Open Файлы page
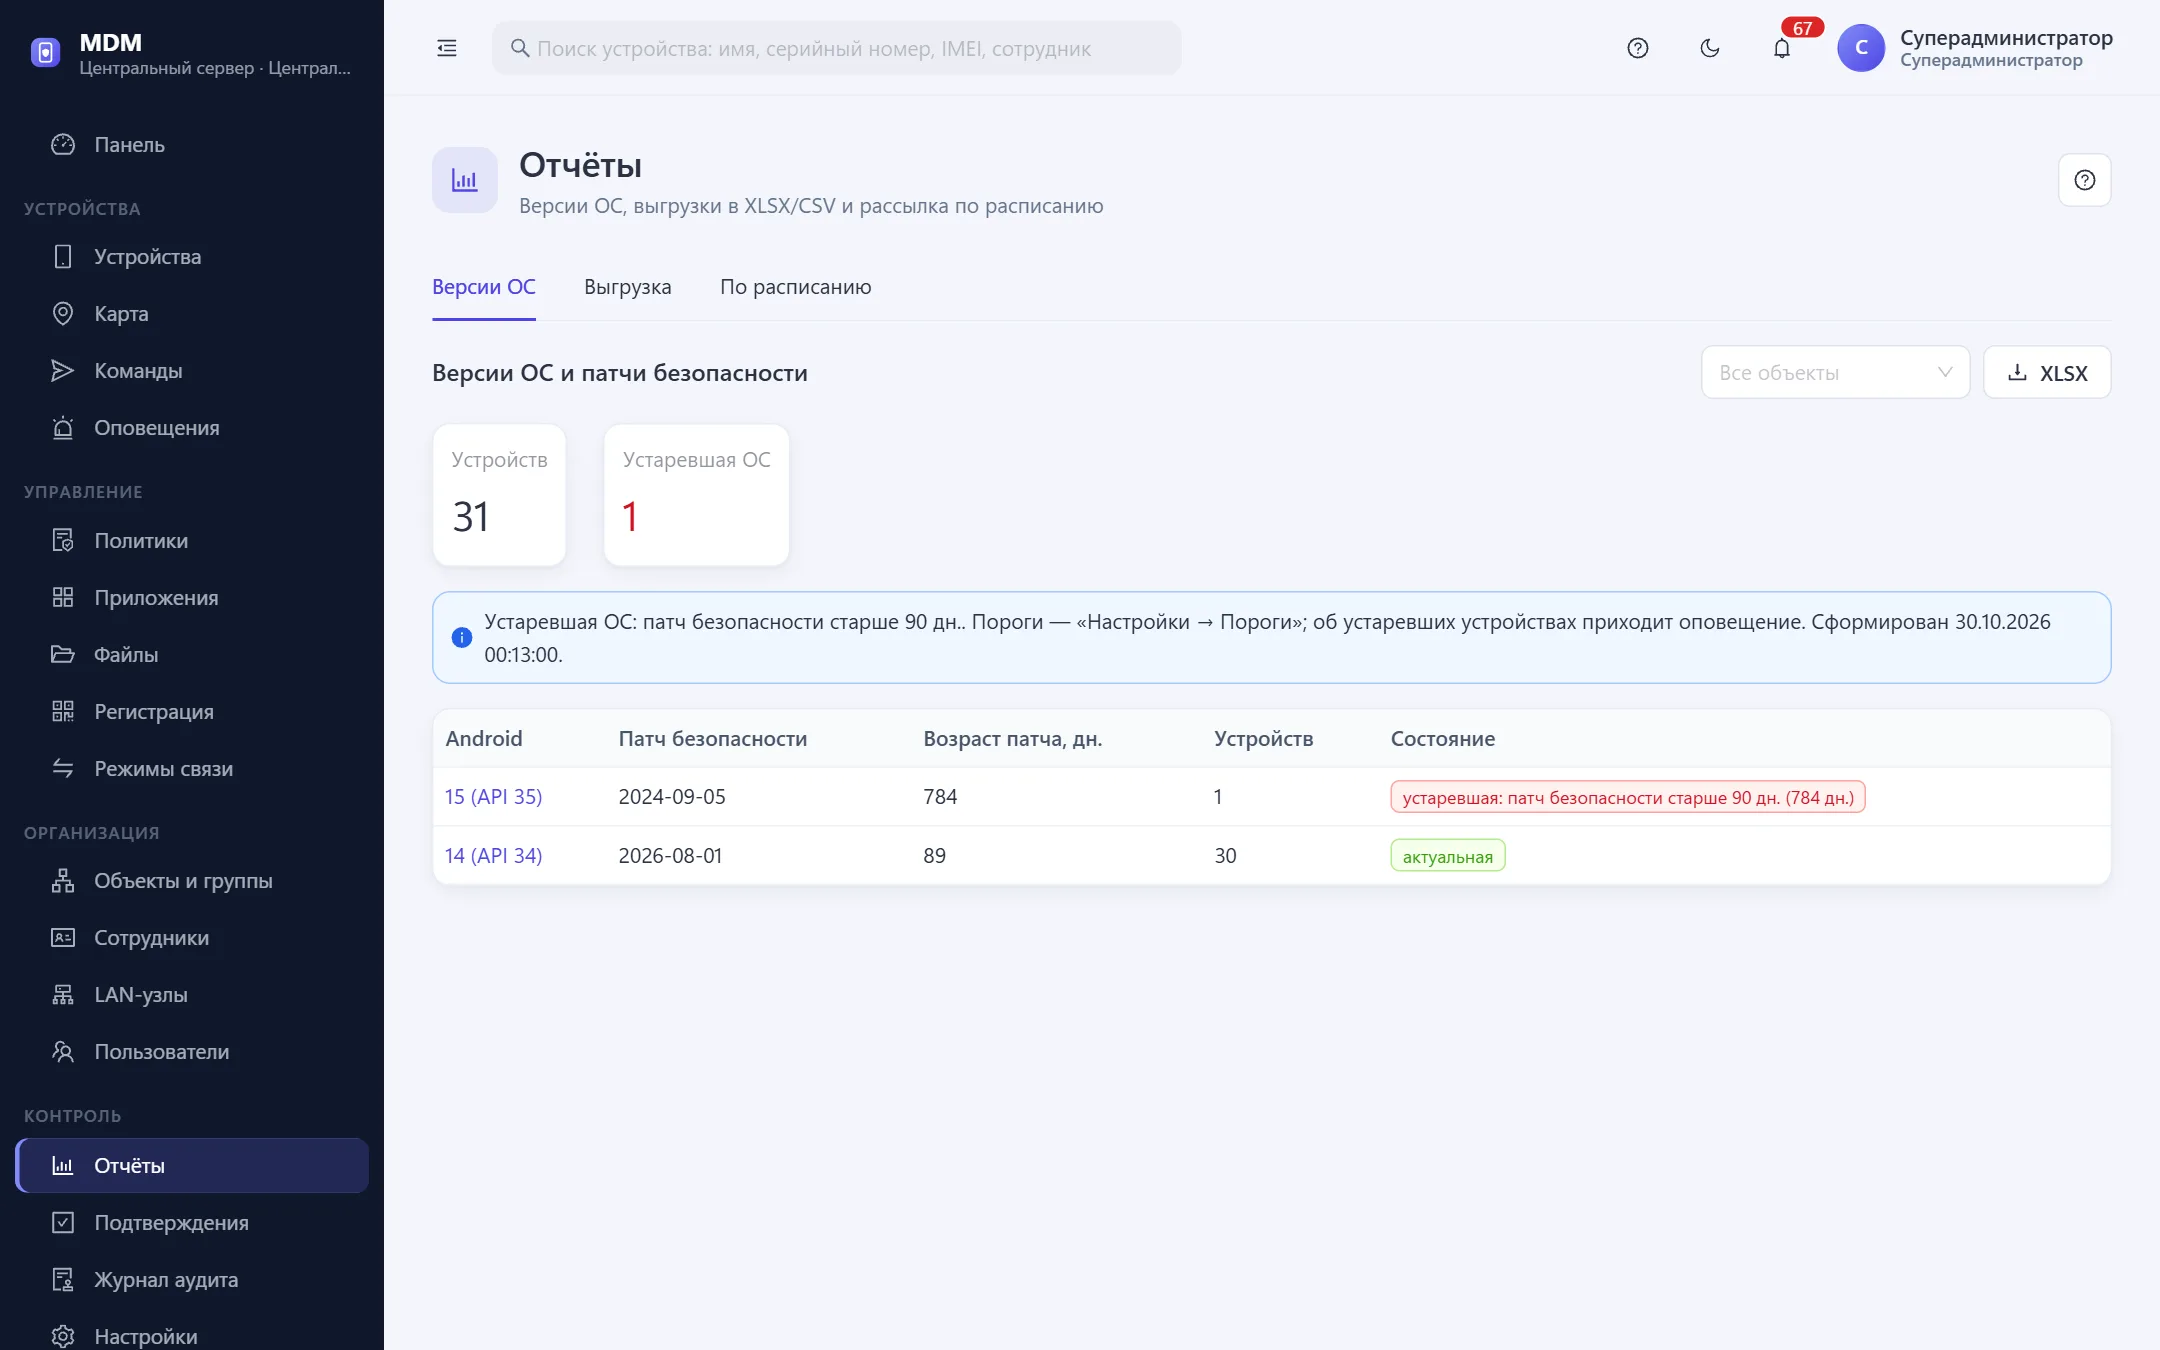The width and height of the screenshot is (2160, 1350). point(192,655)
